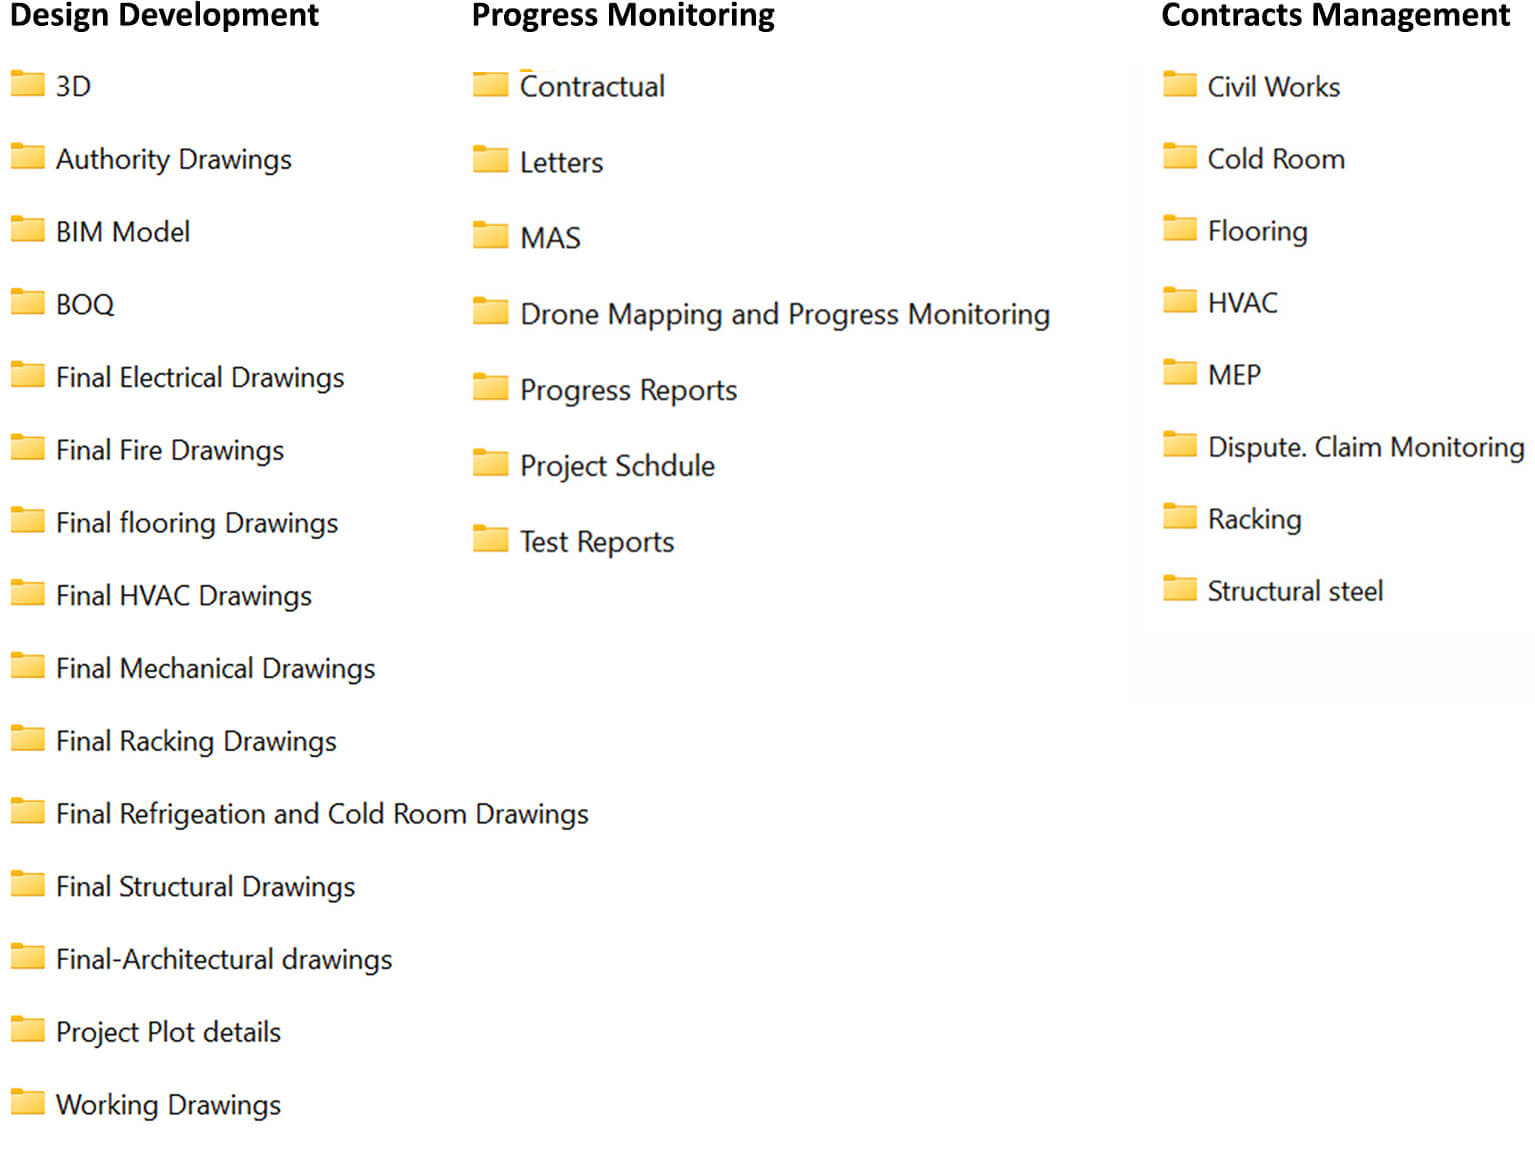Screen dimensions: 1535x1150
Task: Open the Authority Drawings folder label
Action: pyautogui.click(x=174, y=159)
